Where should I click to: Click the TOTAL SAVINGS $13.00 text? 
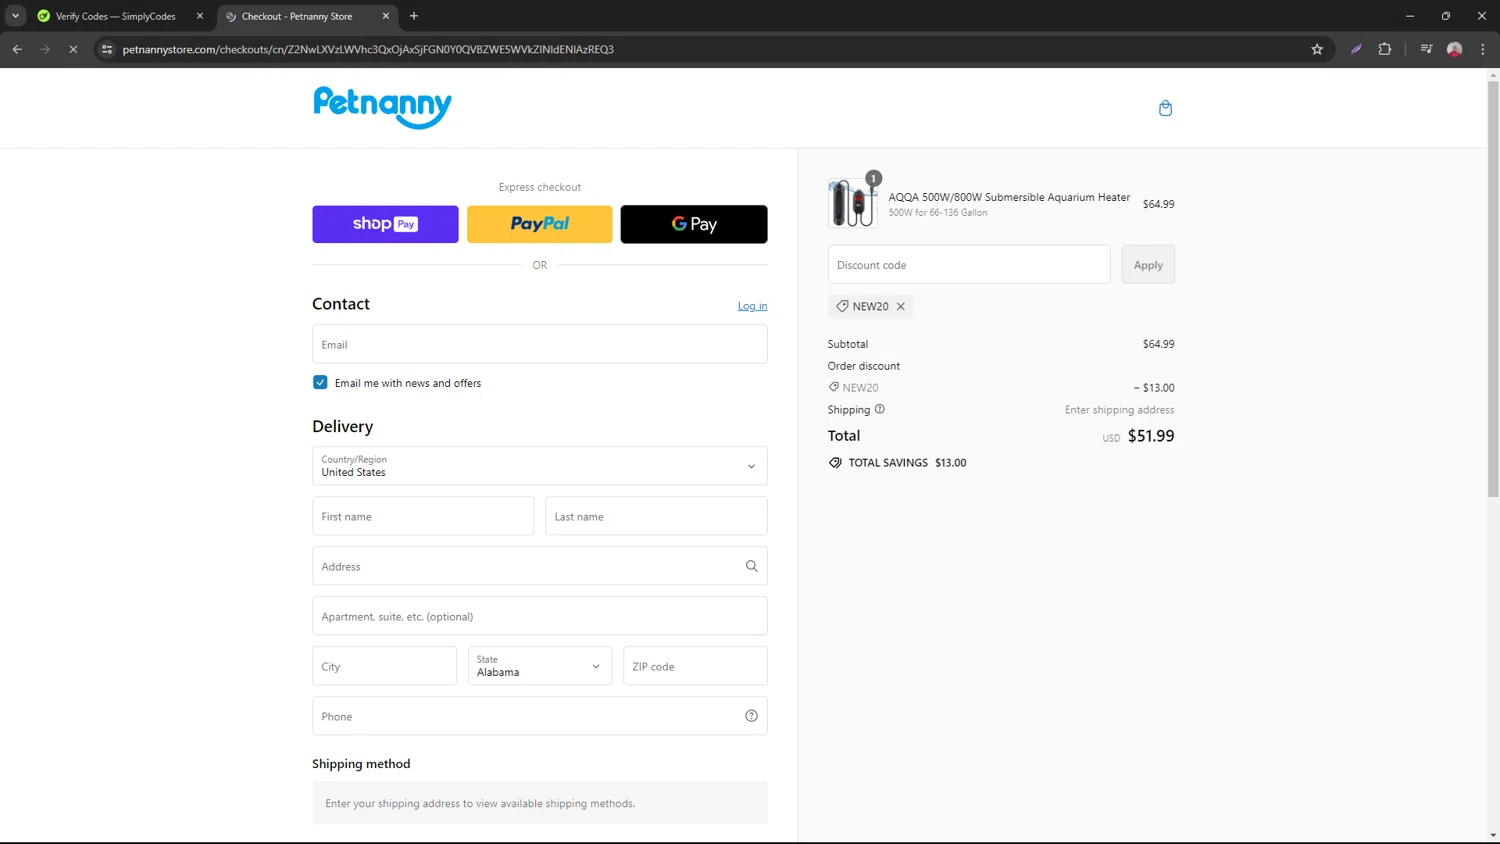point(907,463)
